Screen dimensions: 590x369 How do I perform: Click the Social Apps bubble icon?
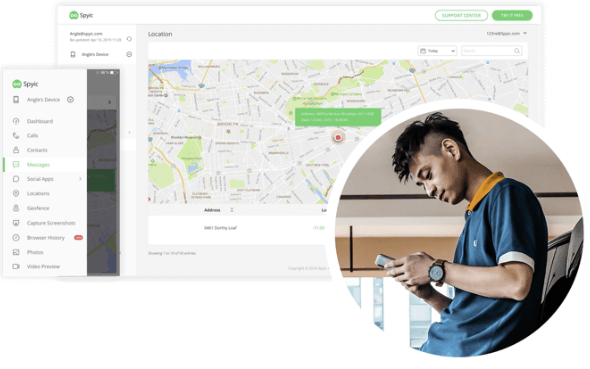pyautogui.click(x=16, y=179)
